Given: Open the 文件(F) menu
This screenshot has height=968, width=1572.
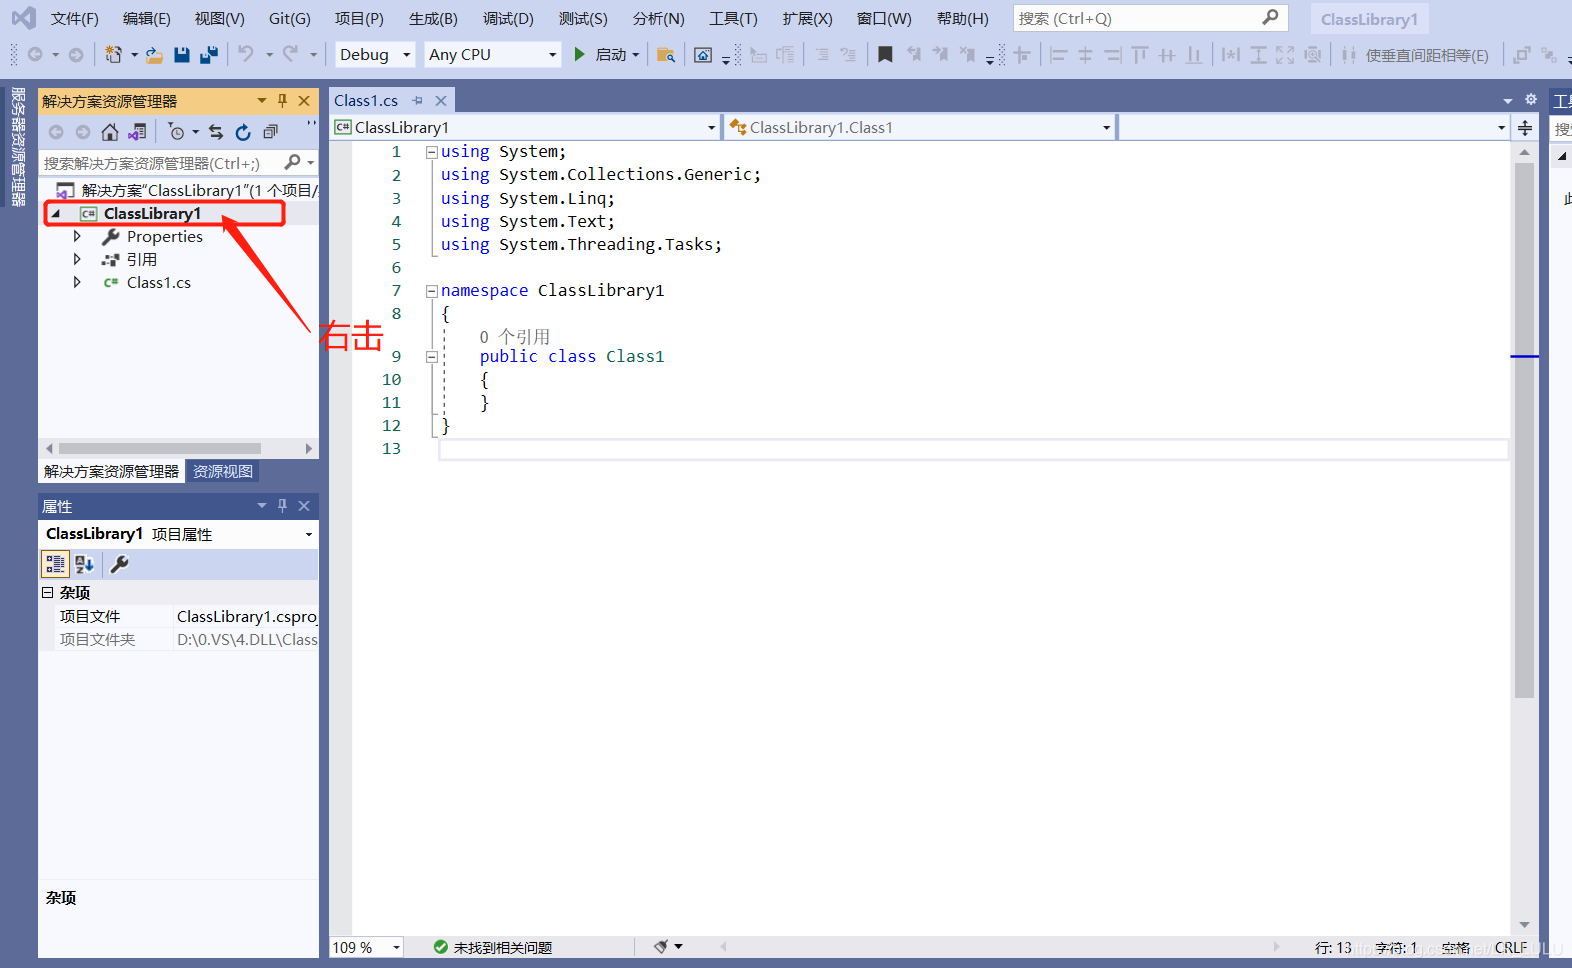Looking at the screenshot, I should click(75, 19).
